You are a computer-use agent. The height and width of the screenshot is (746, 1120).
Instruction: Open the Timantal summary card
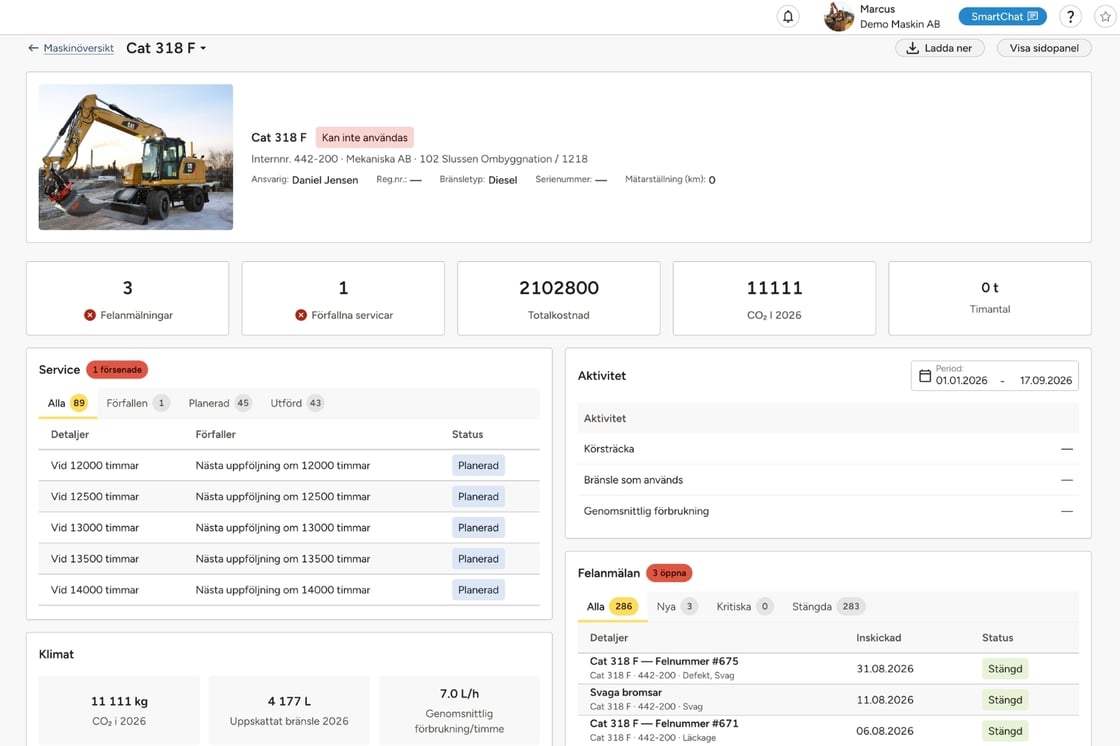[x=990, y=298]
